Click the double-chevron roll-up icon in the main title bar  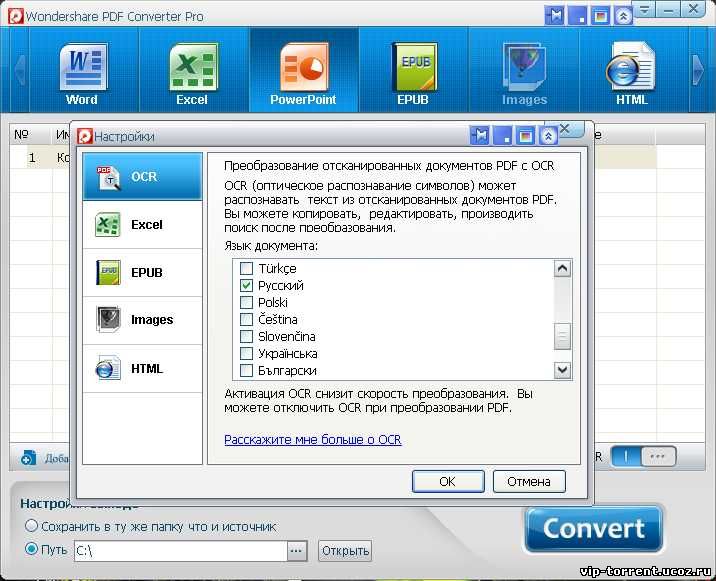(x=623, y=16)
